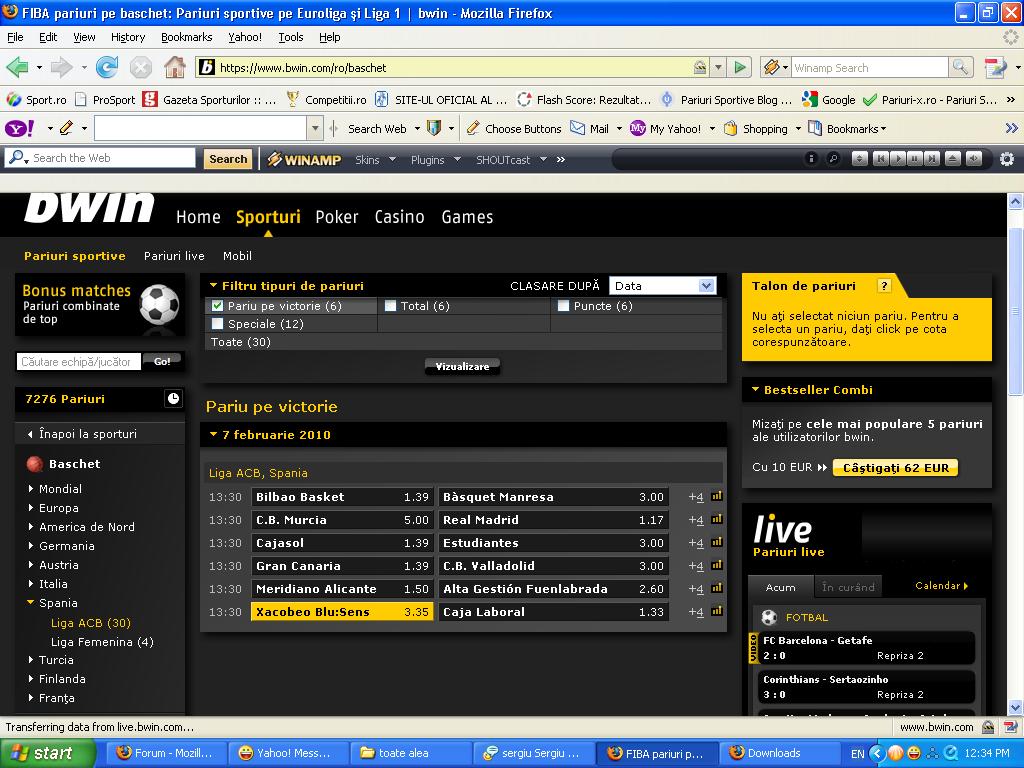Click Winamp toolbar play button

click(x=898, y=159)
